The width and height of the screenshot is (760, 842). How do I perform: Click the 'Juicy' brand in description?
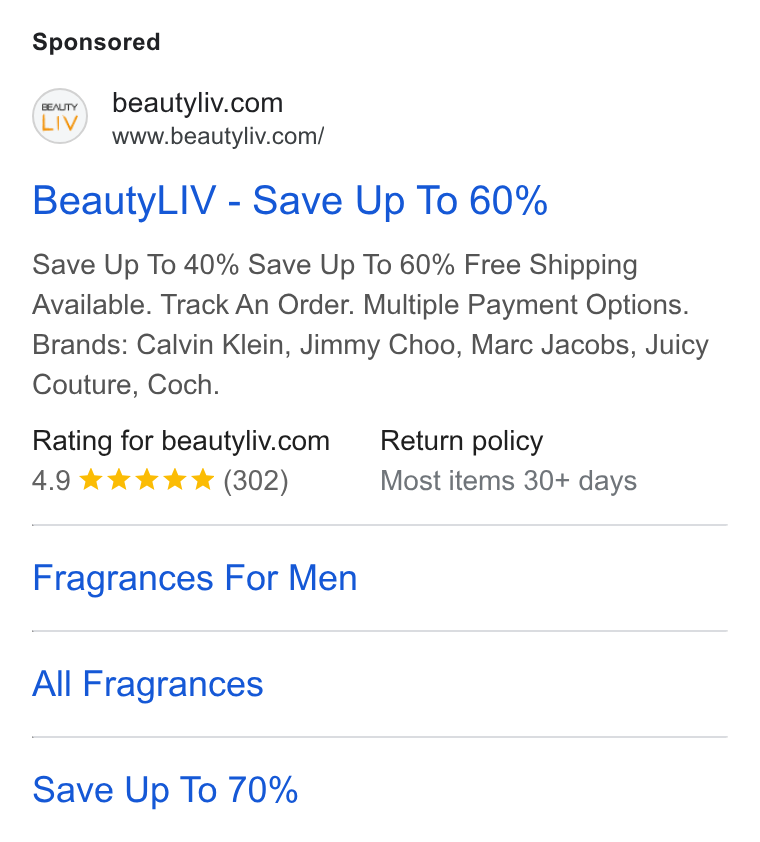677,345
